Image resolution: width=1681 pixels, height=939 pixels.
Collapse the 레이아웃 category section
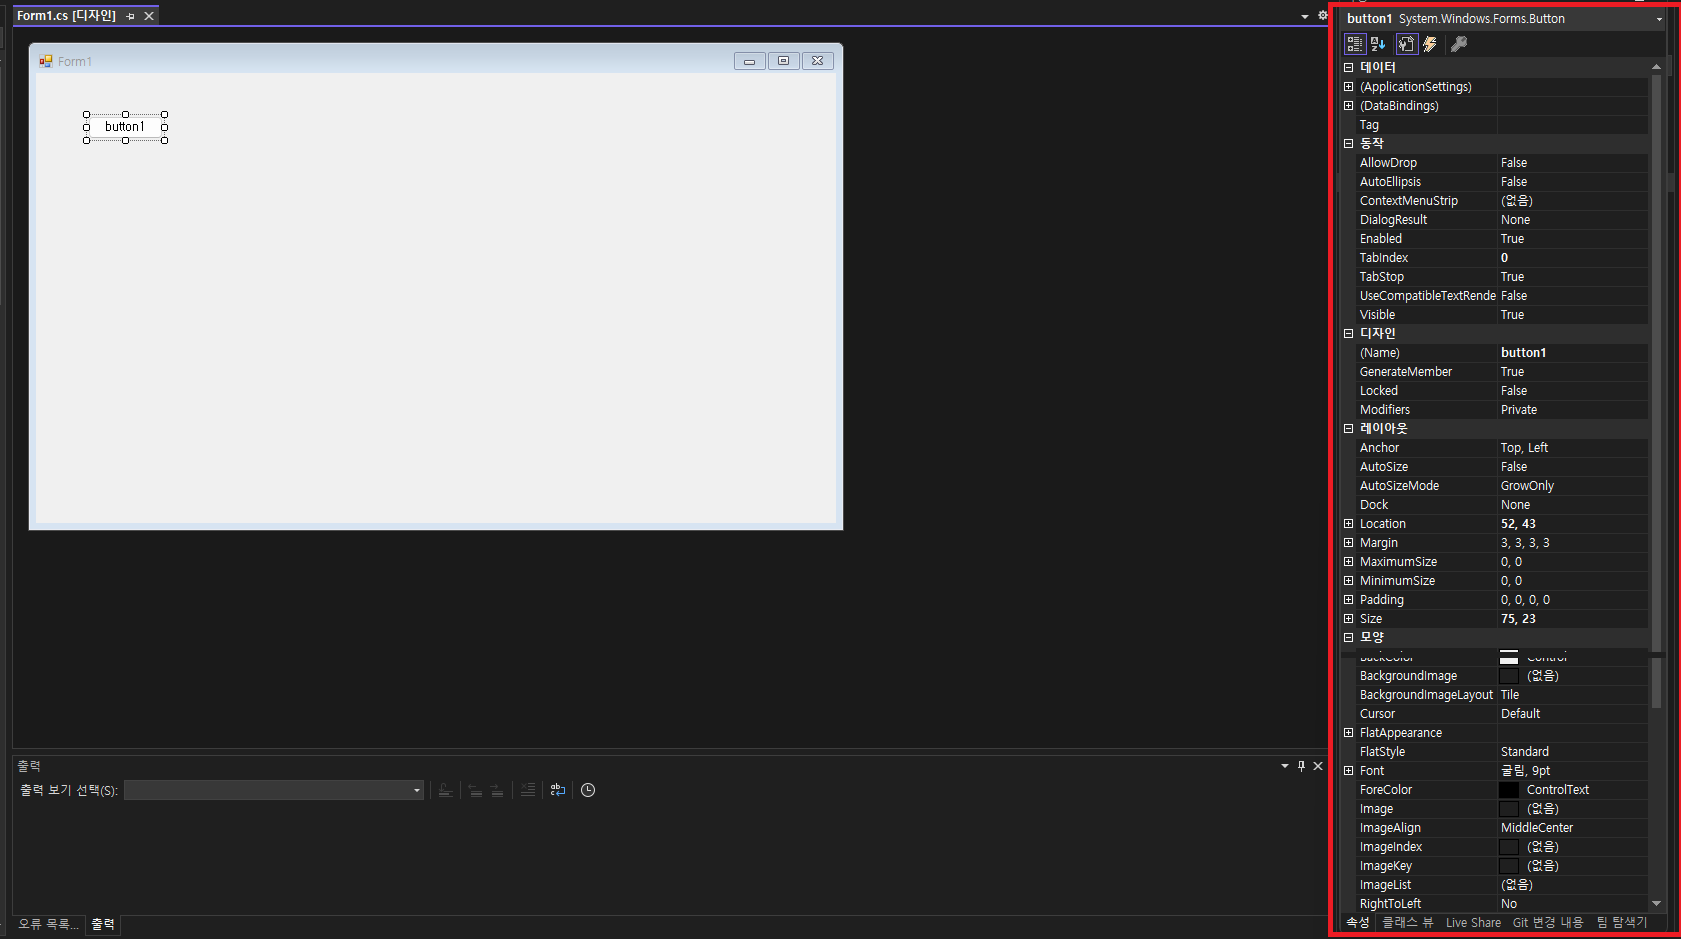[1348, 428]
